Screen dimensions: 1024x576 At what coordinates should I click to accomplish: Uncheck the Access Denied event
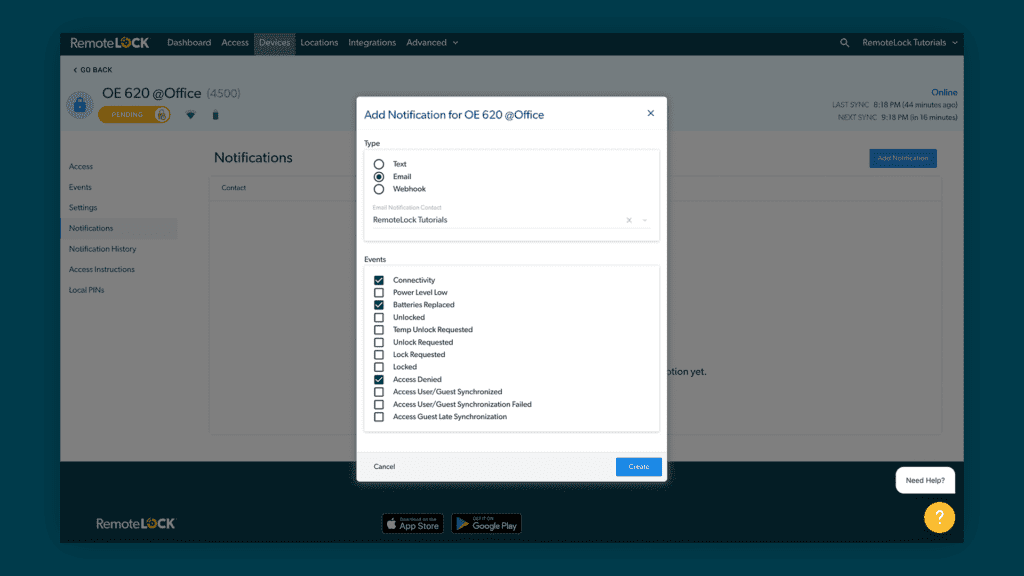pos(379,379)
